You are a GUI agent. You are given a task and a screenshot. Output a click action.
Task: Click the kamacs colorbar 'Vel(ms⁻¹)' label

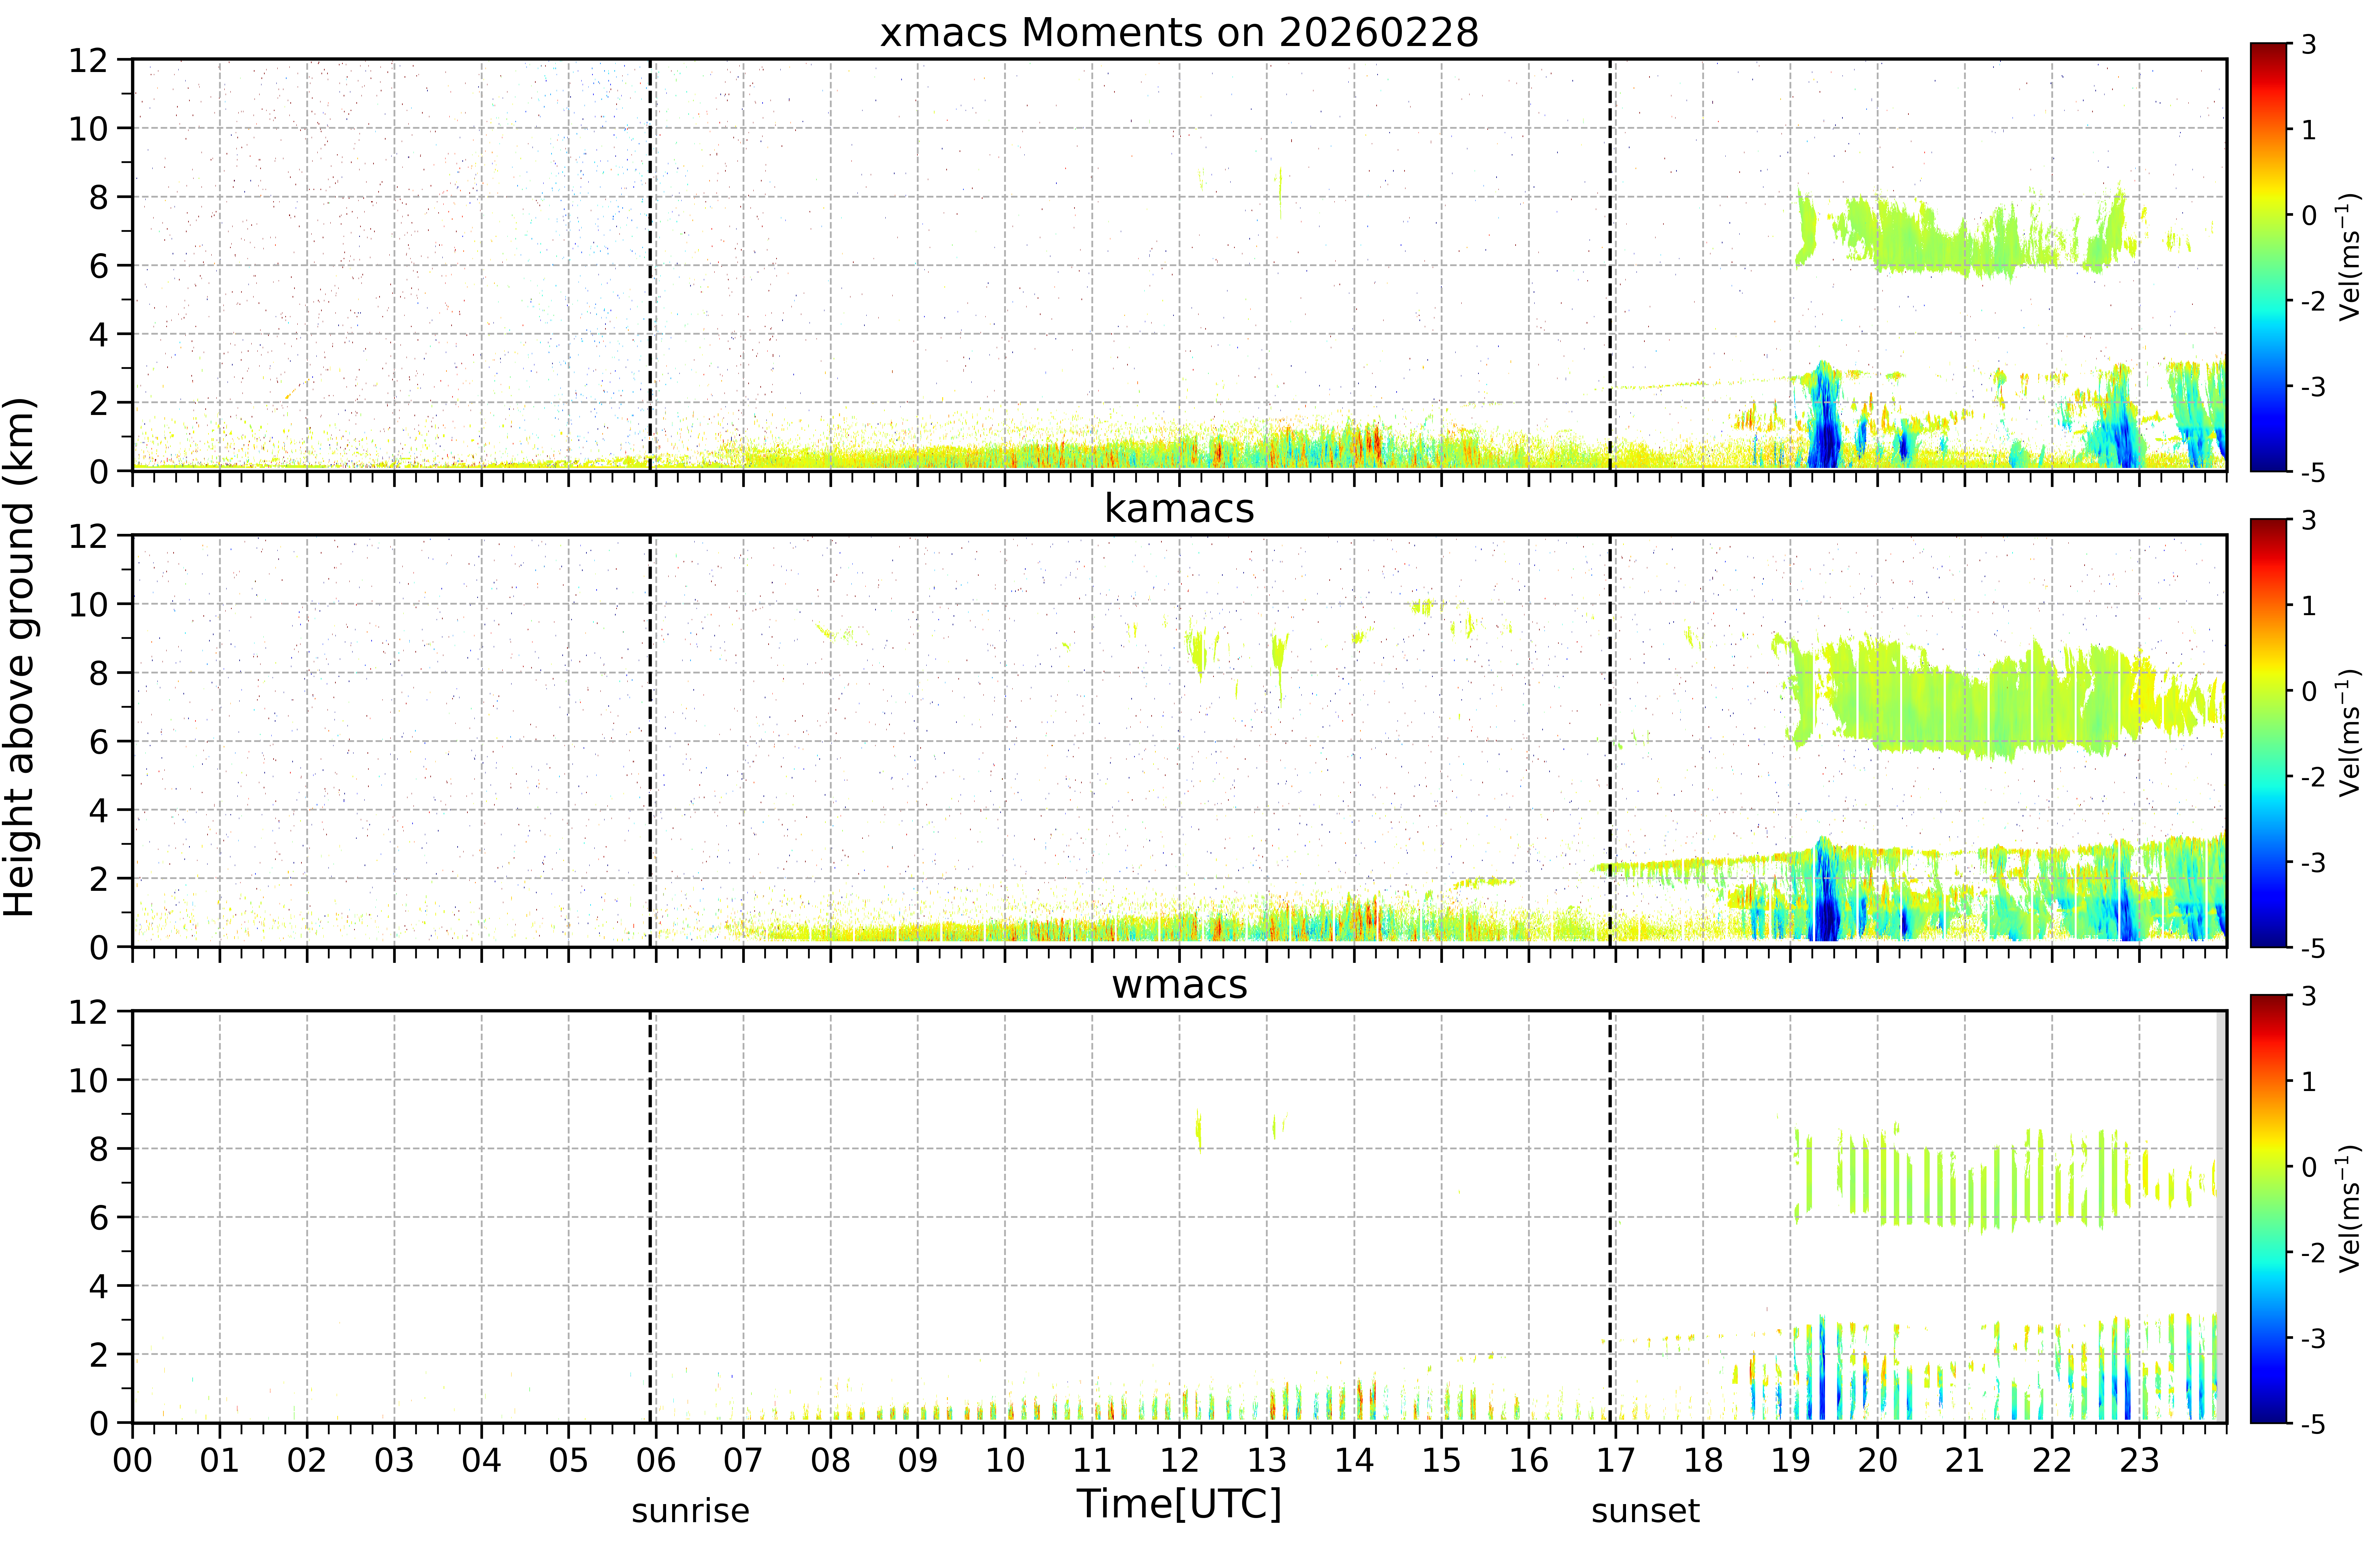point(2349,733)
